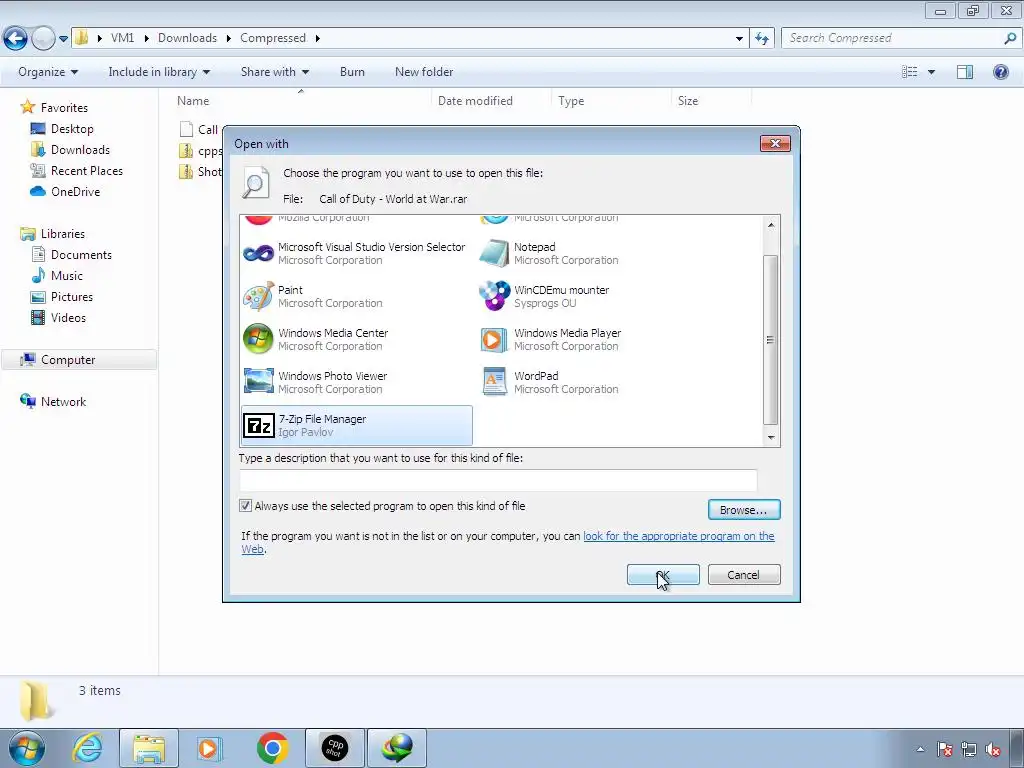Click the Search Compressed box
1024x768 pixels.
892,39
